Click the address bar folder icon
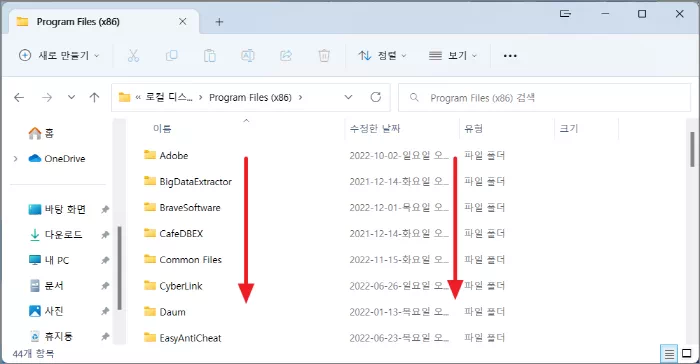The image size is (700, 364). (x=125, y=97)
